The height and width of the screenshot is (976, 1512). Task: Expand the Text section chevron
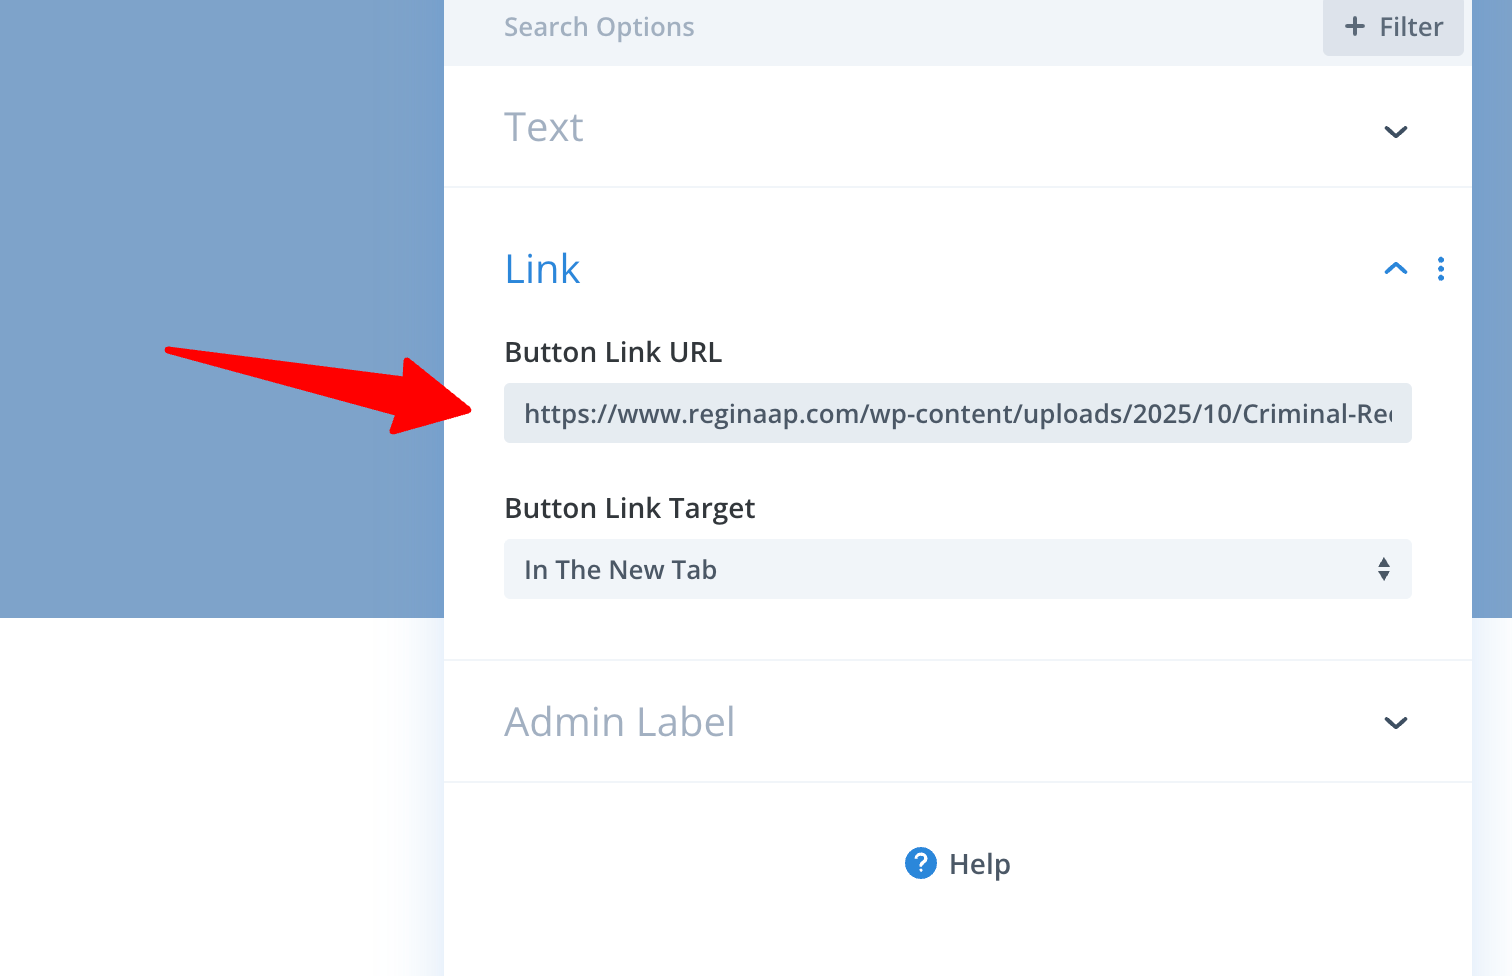1395,132
